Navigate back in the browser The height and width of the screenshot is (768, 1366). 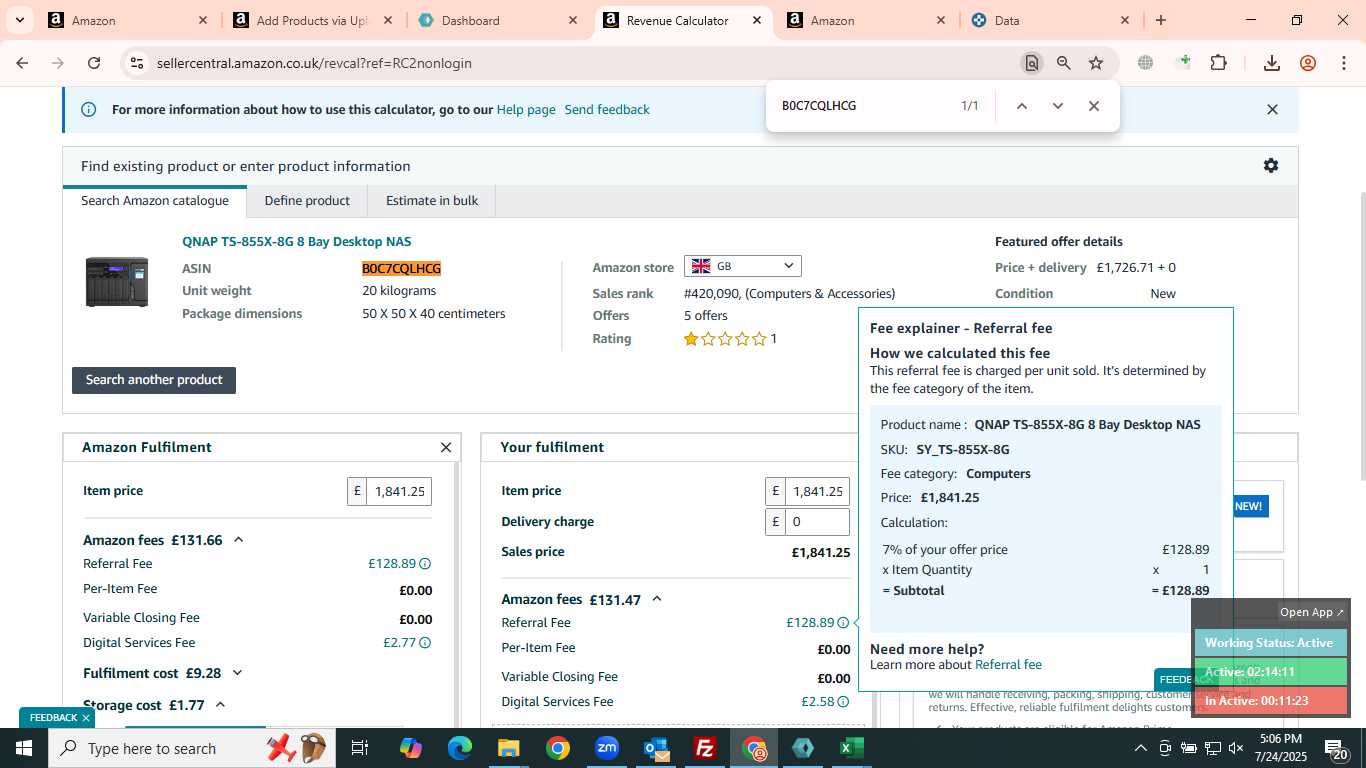pyautogui.click(x=22, y=63)
